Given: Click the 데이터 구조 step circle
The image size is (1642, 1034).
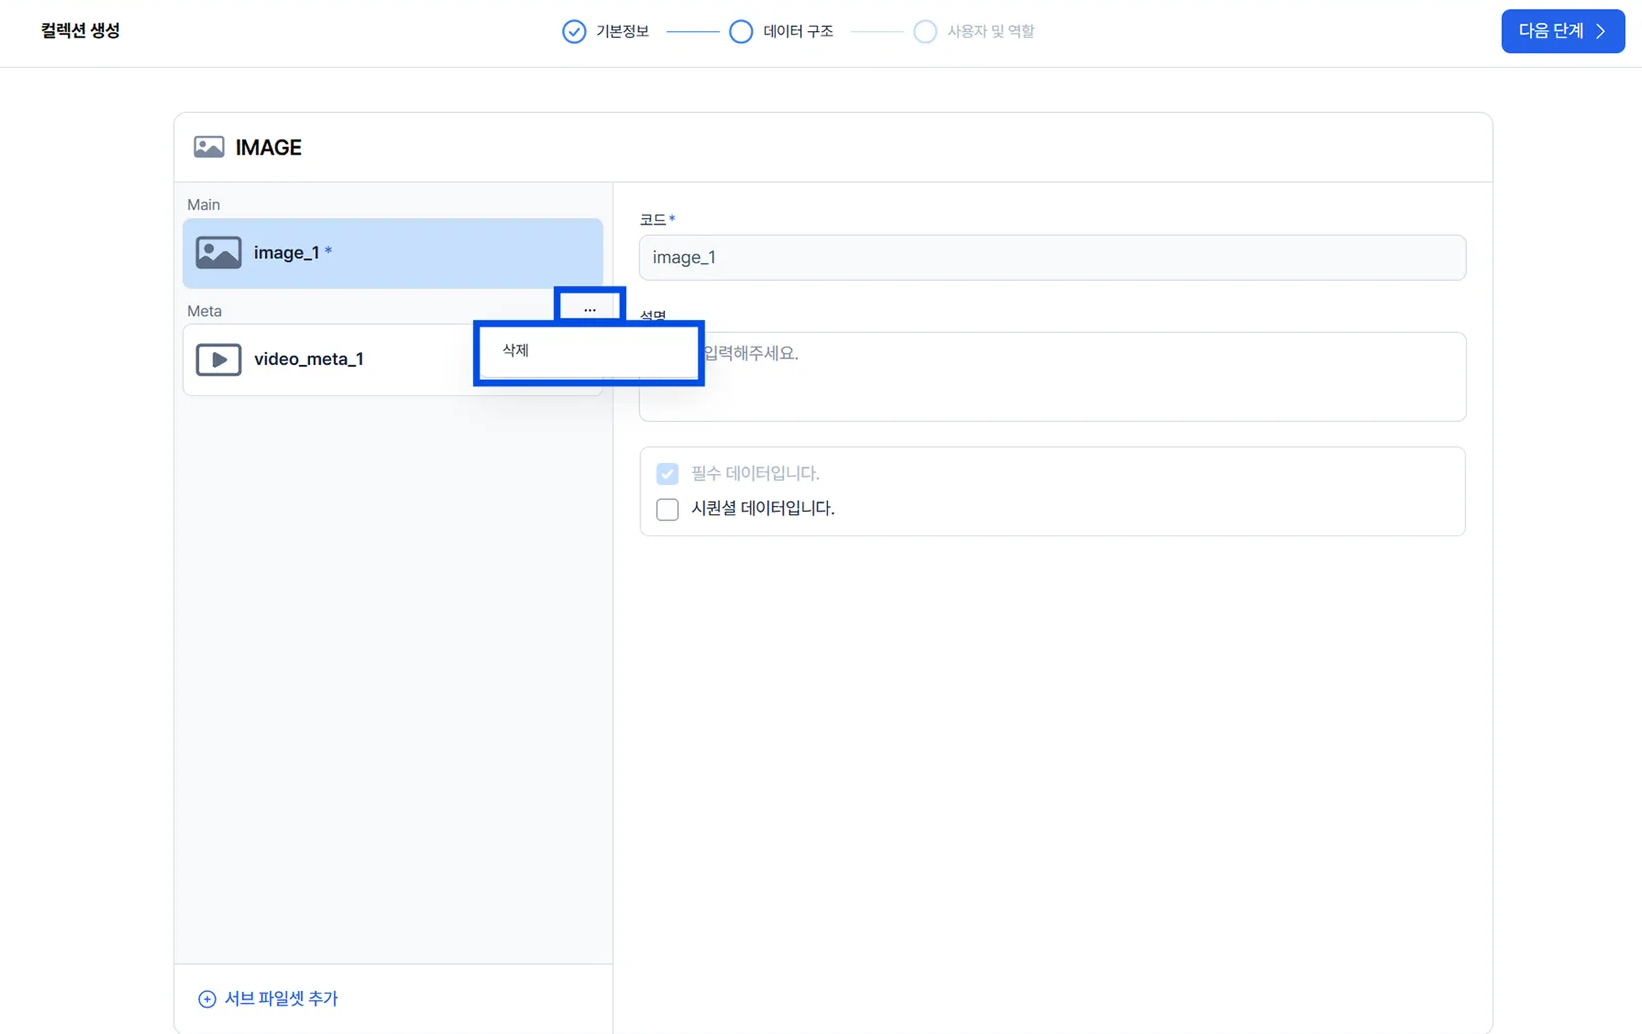Looking at the screenshot, I should pyautogui.click(x=741, y=31).
